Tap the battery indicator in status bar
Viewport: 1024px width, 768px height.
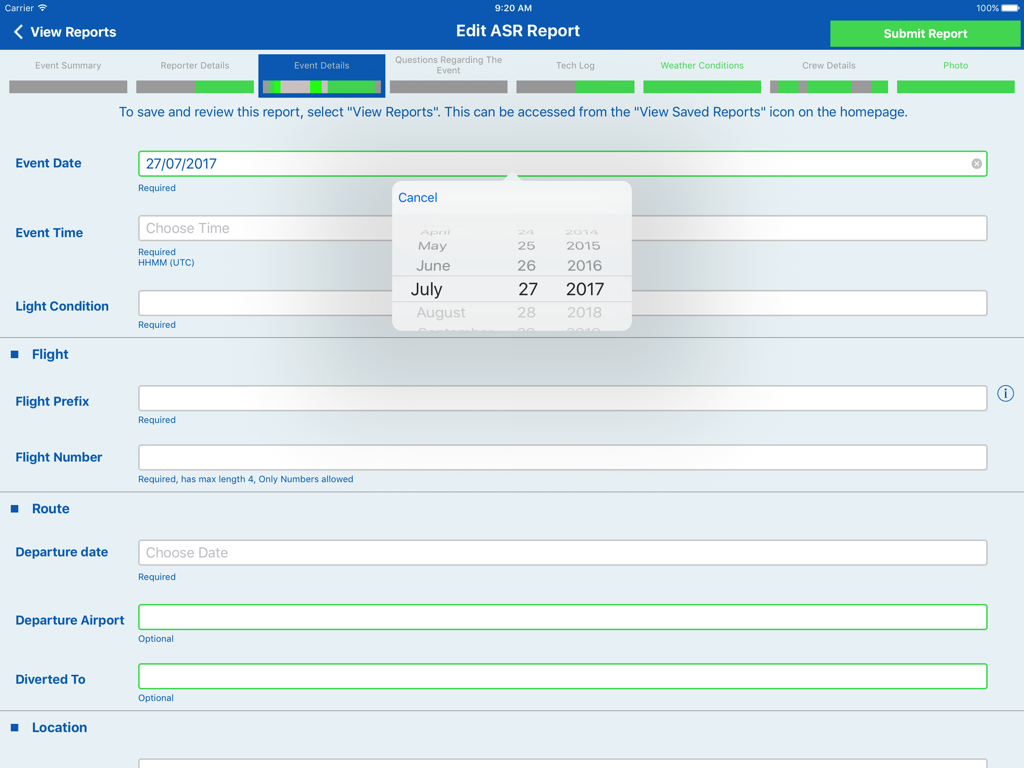click(1010, 8)
